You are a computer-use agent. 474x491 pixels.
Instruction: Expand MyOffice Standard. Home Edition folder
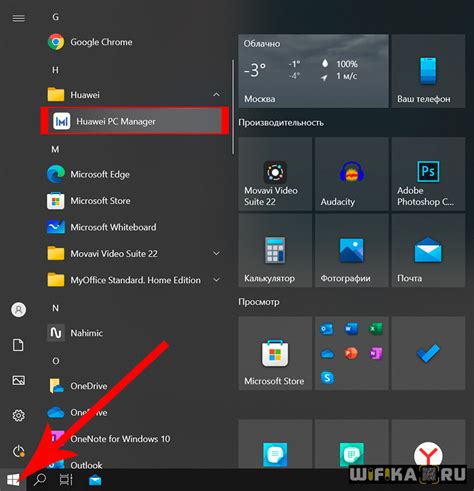(x=216, y=280)
